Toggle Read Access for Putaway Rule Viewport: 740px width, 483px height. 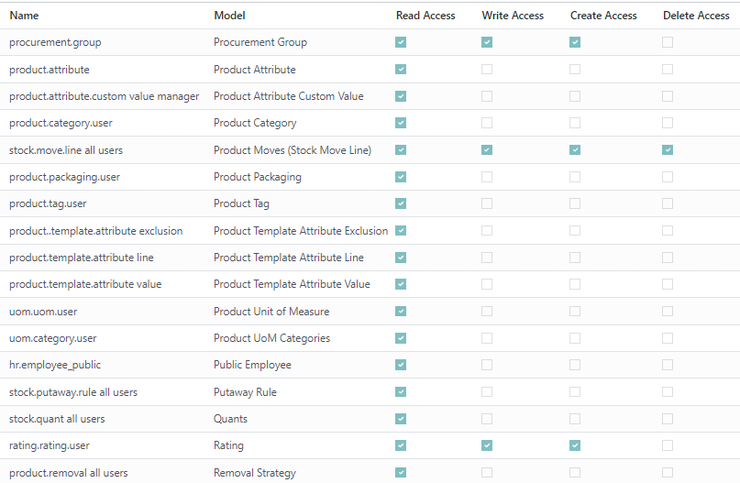401,392
